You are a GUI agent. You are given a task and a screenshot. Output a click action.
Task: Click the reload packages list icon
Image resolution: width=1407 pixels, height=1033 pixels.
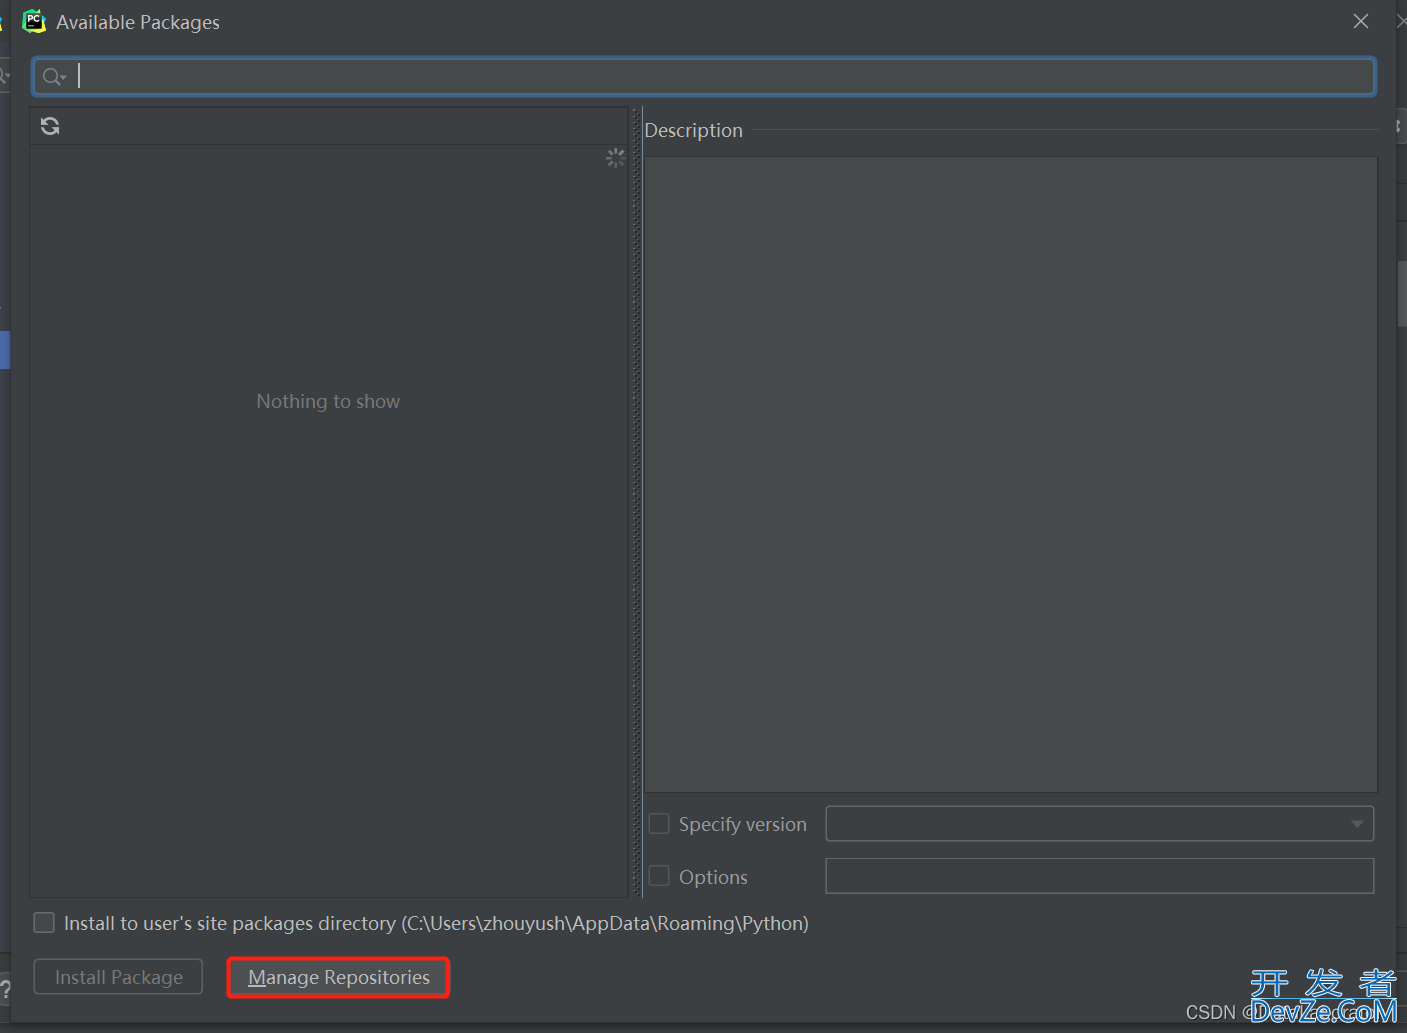pyautogui.click(x=50, y=126)
